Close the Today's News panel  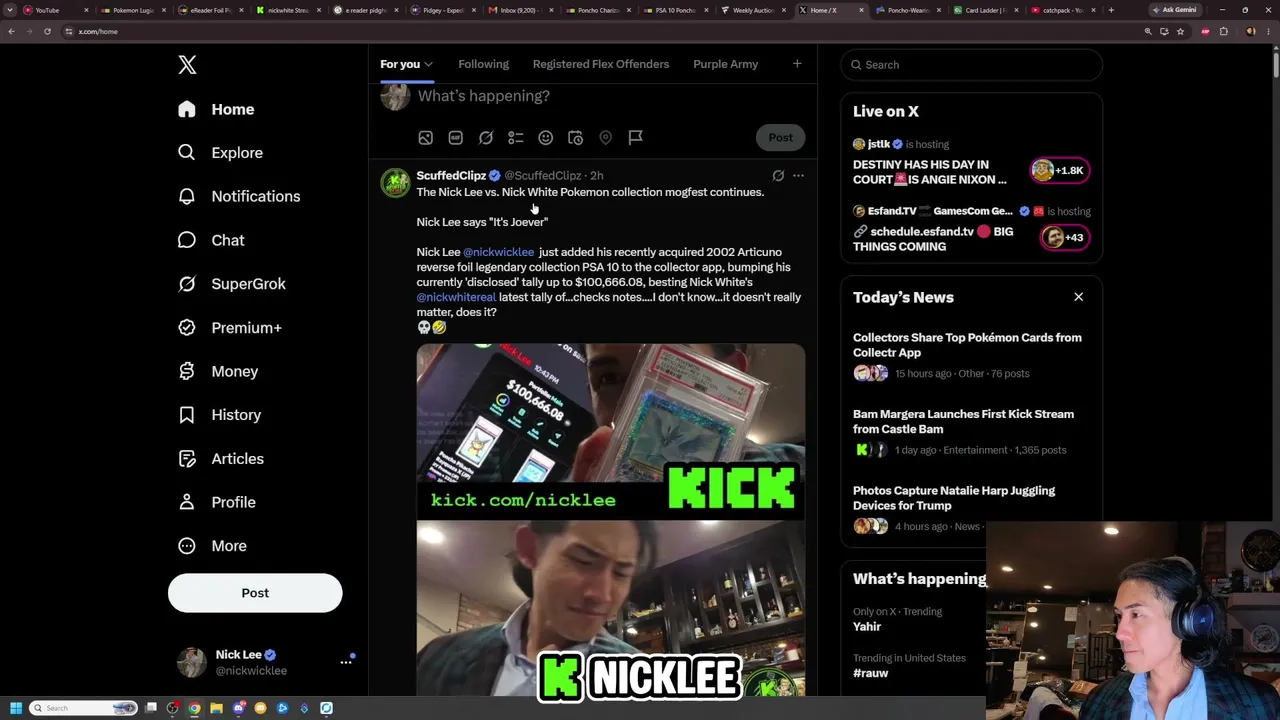point(1078,297)
